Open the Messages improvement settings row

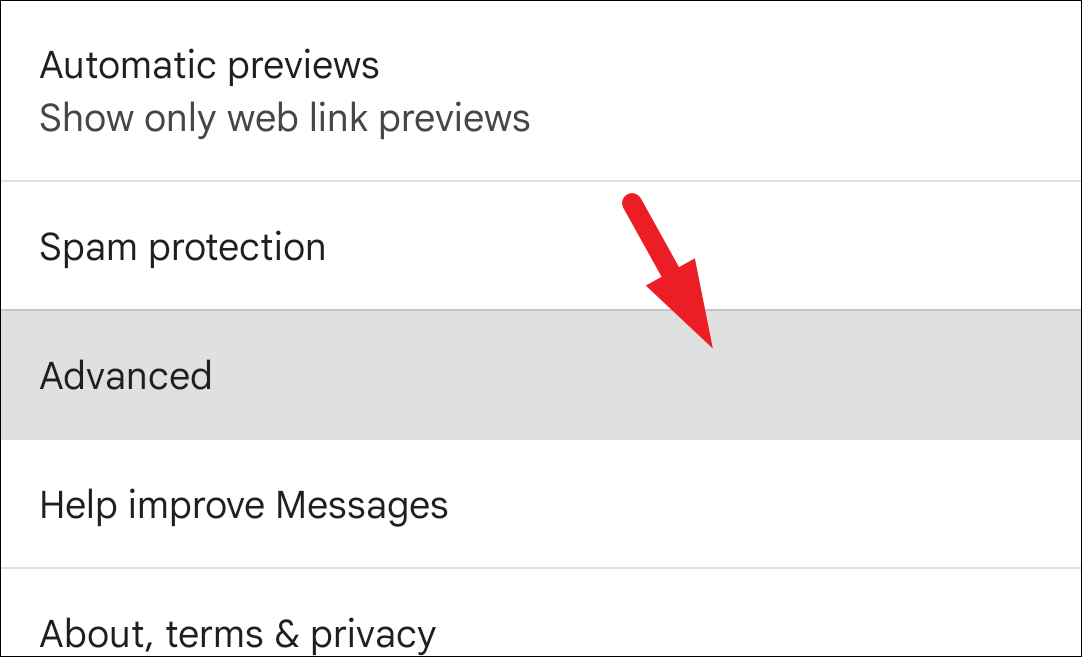(x=541, y=504)
